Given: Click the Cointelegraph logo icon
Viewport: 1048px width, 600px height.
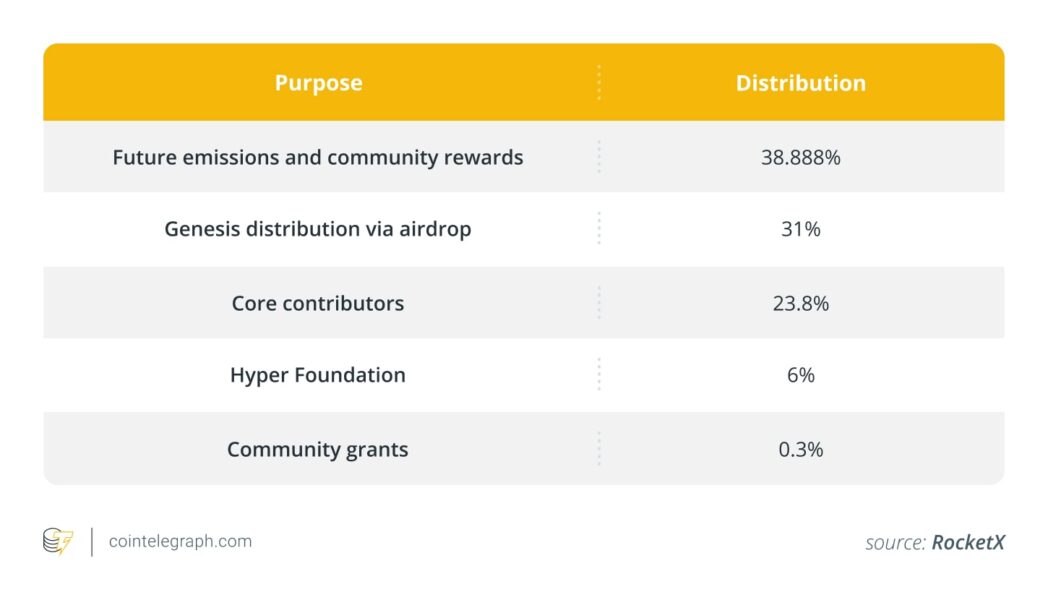Looking at the screenshot, I should pos(58,542).
